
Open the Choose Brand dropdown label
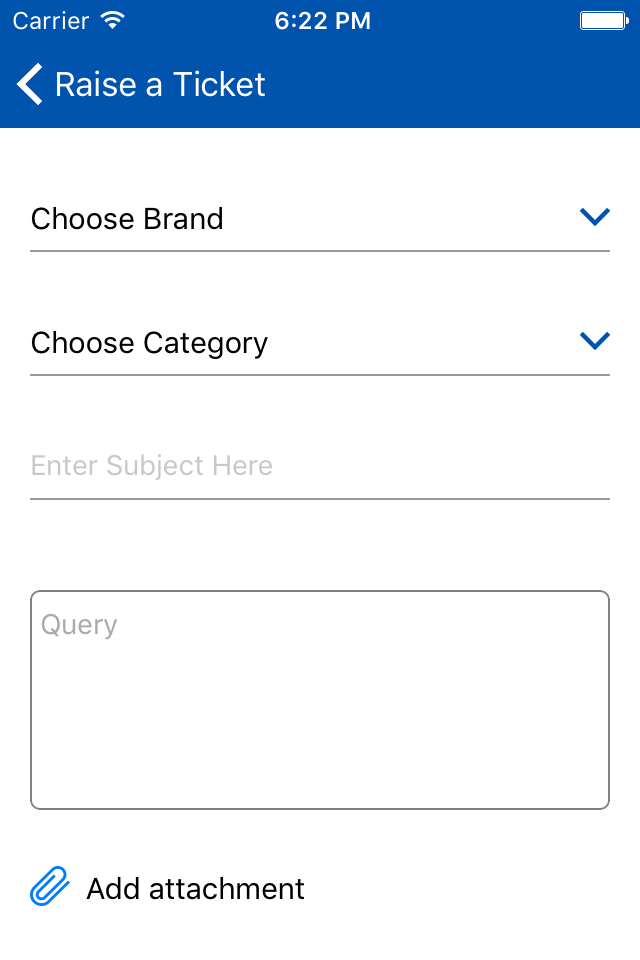[x=127, y=219]
